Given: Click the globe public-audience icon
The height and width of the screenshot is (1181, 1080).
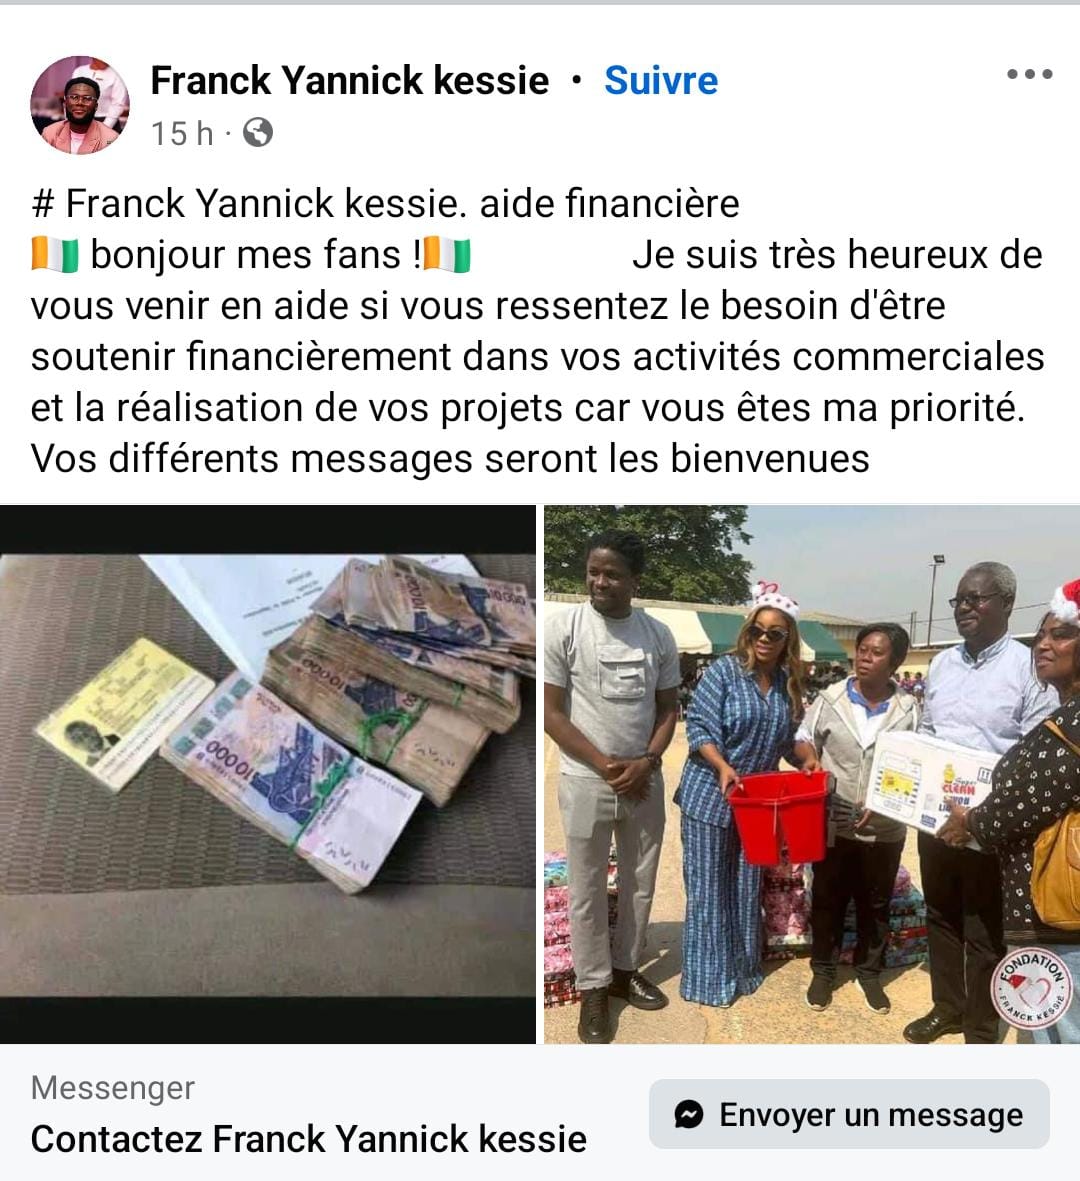Looking at the screenshot, I should [x=258, y=133].
